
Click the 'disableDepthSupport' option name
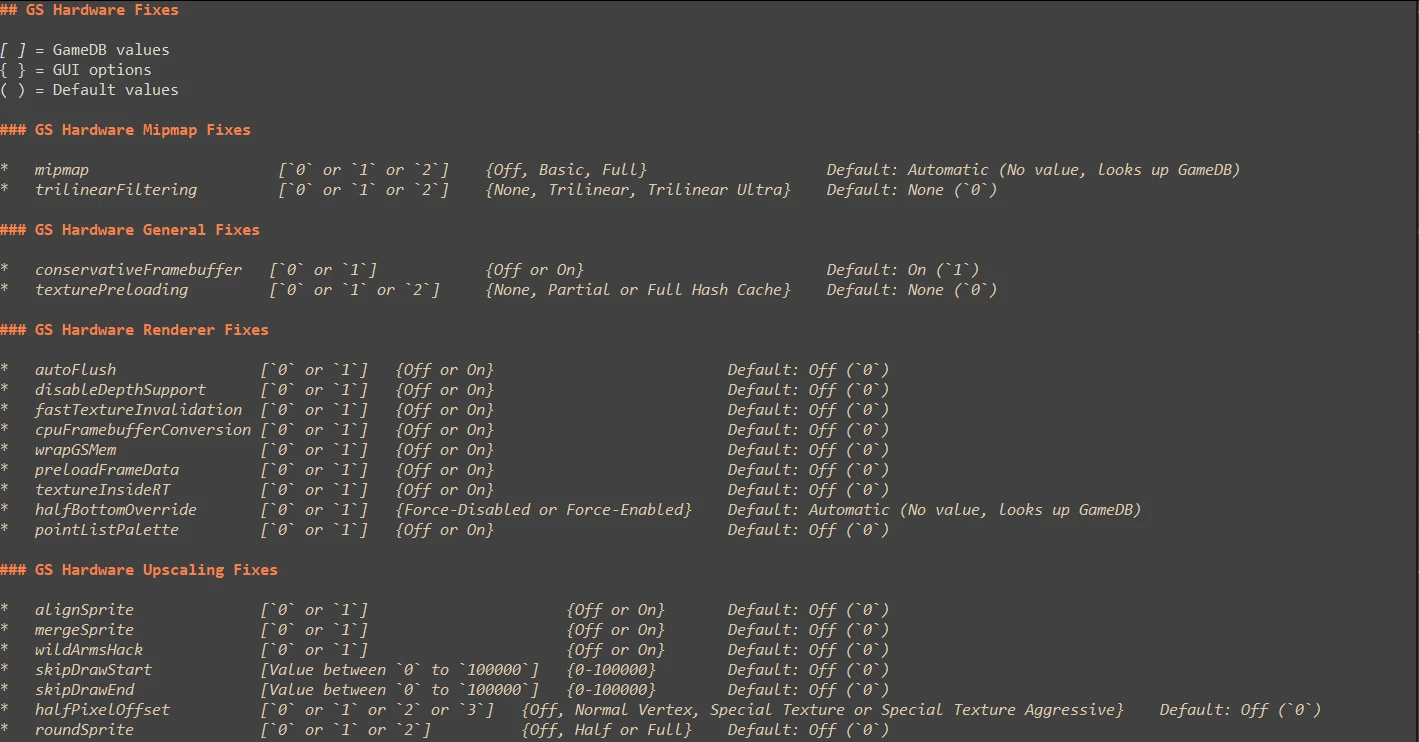coord(120,390)
